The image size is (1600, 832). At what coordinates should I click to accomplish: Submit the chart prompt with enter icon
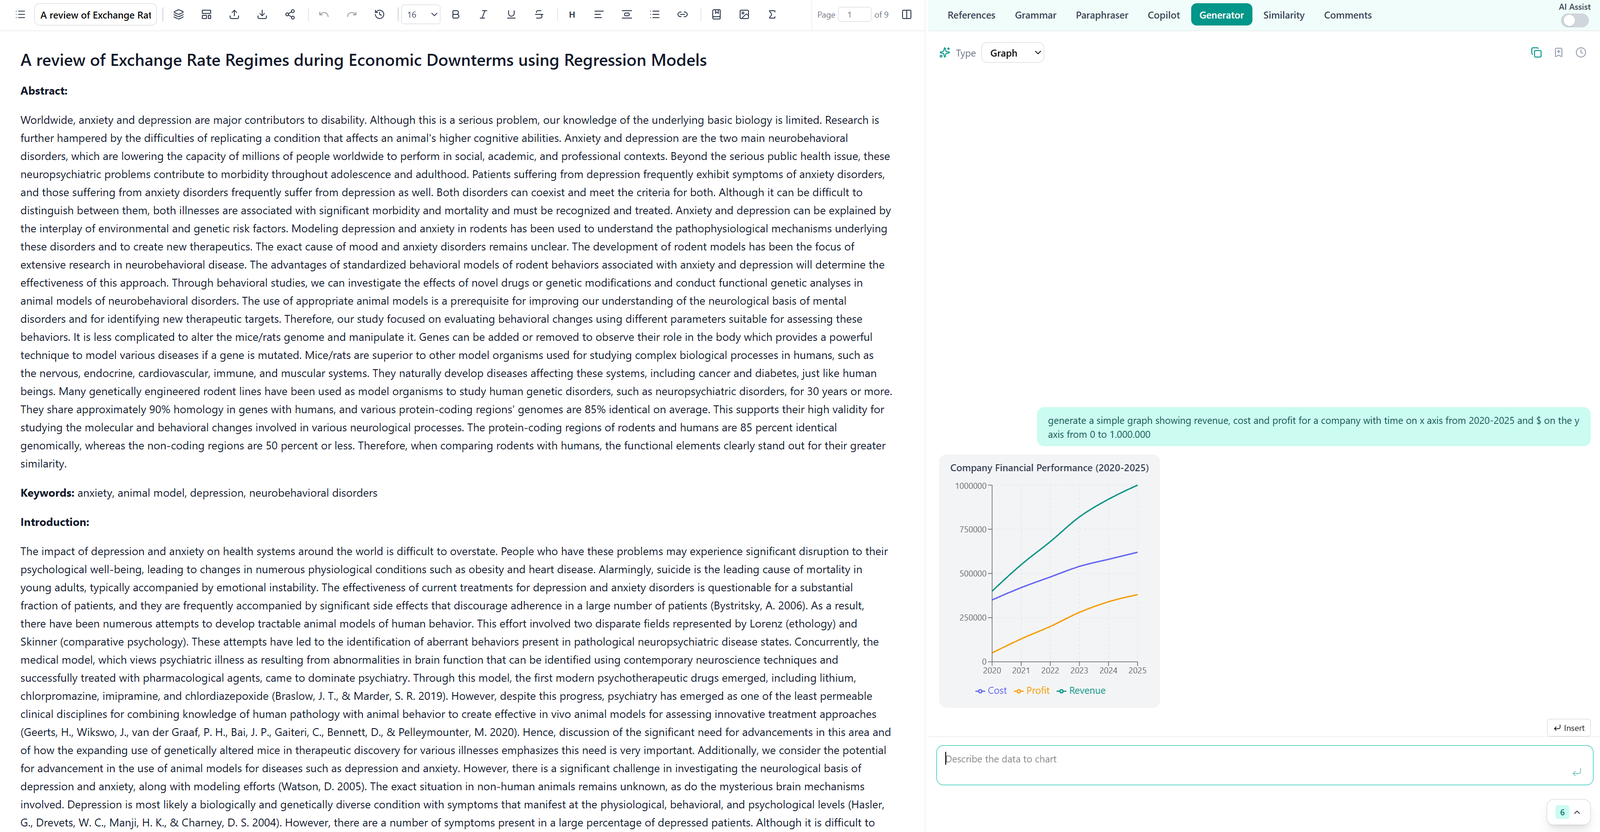click(1576, 772)
